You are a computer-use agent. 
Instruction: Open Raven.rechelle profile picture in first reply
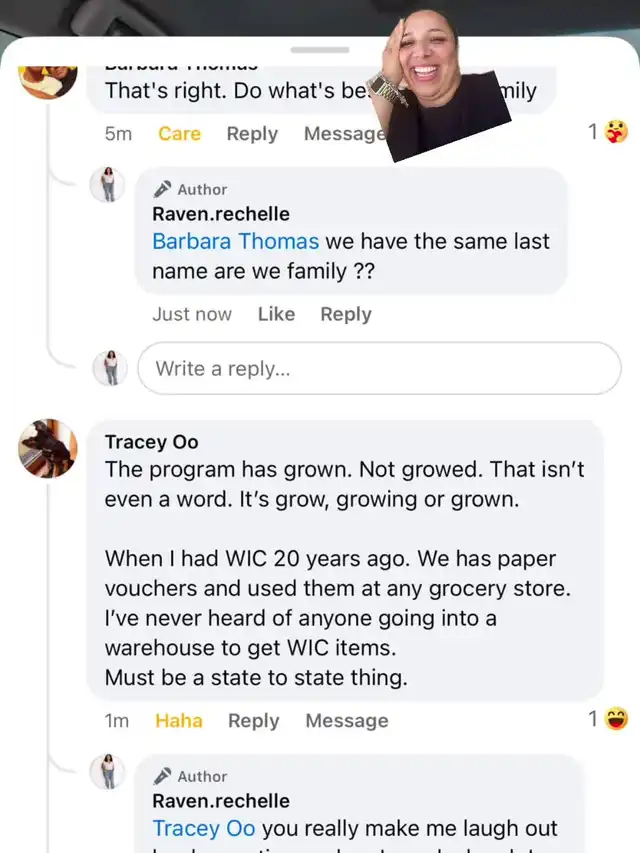[x=108, y=185]
